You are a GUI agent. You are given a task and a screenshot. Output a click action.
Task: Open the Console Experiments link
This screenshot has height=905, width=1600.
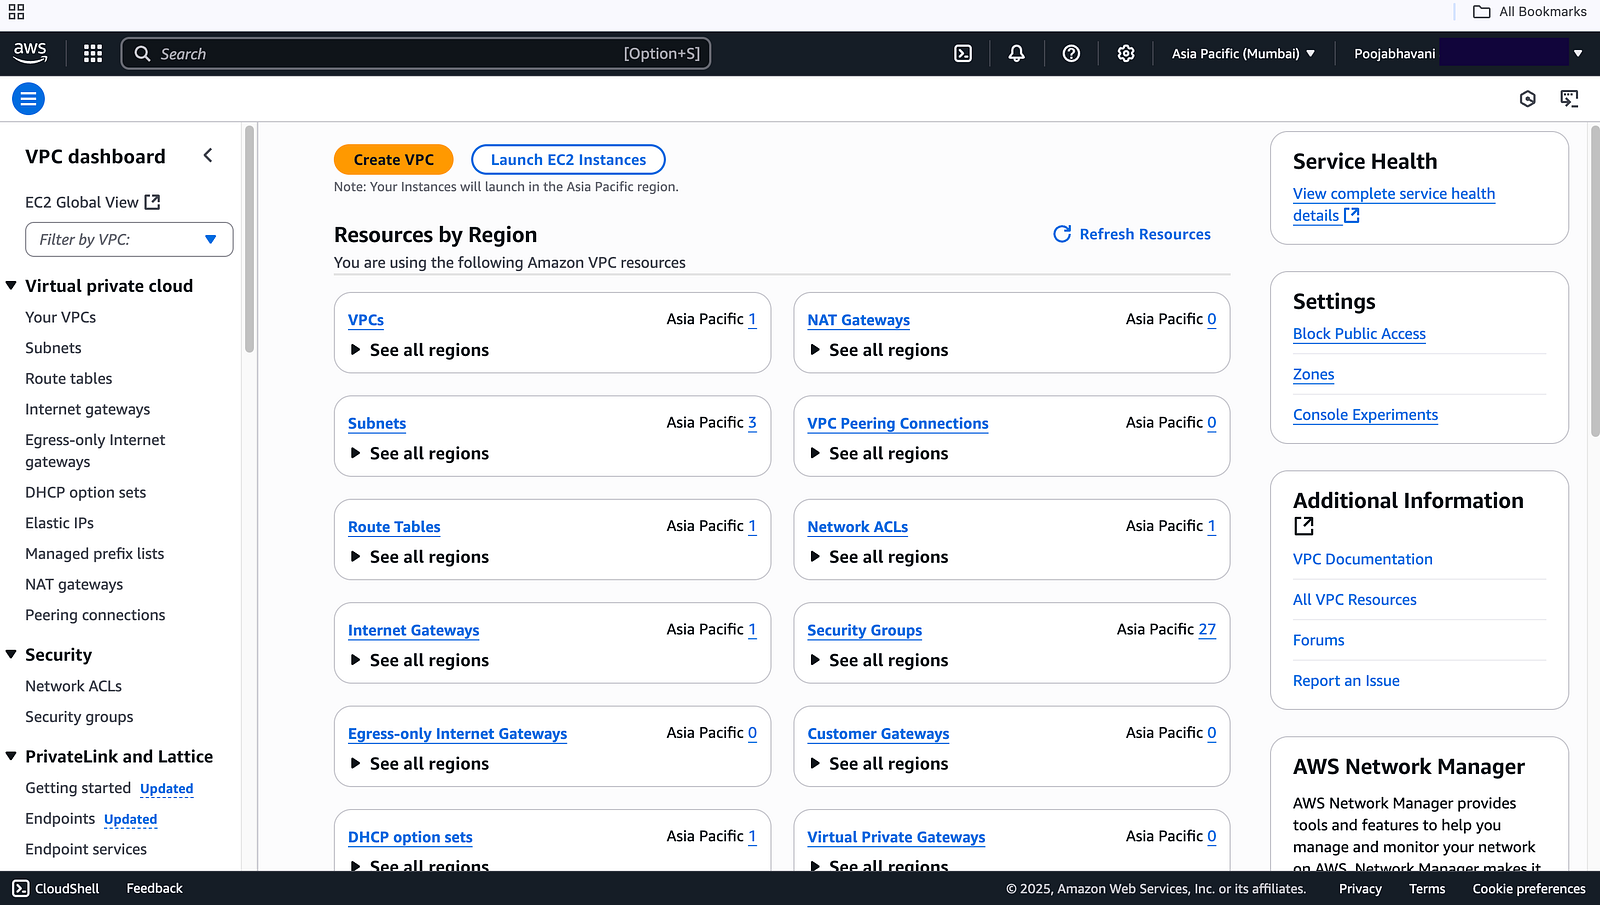click(x=1365, y=415)
